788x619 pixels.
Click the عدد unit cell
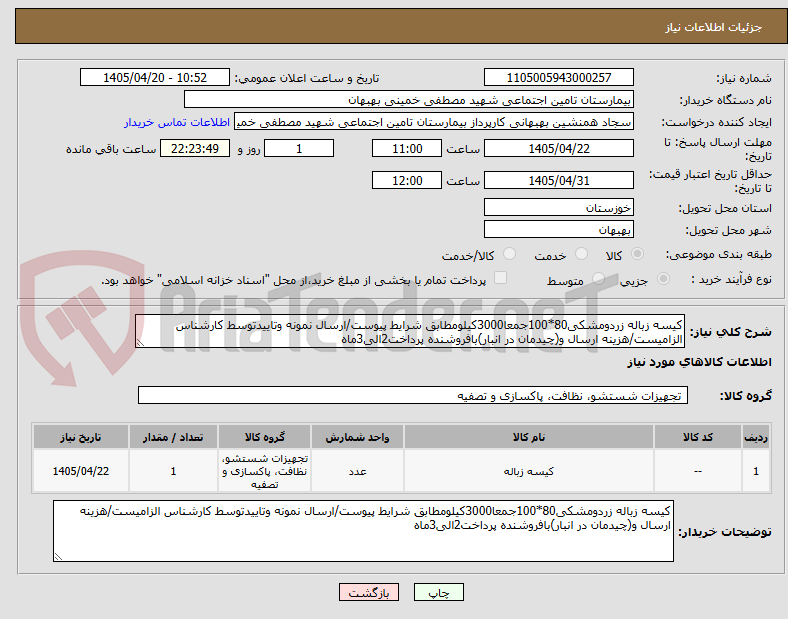357,471
